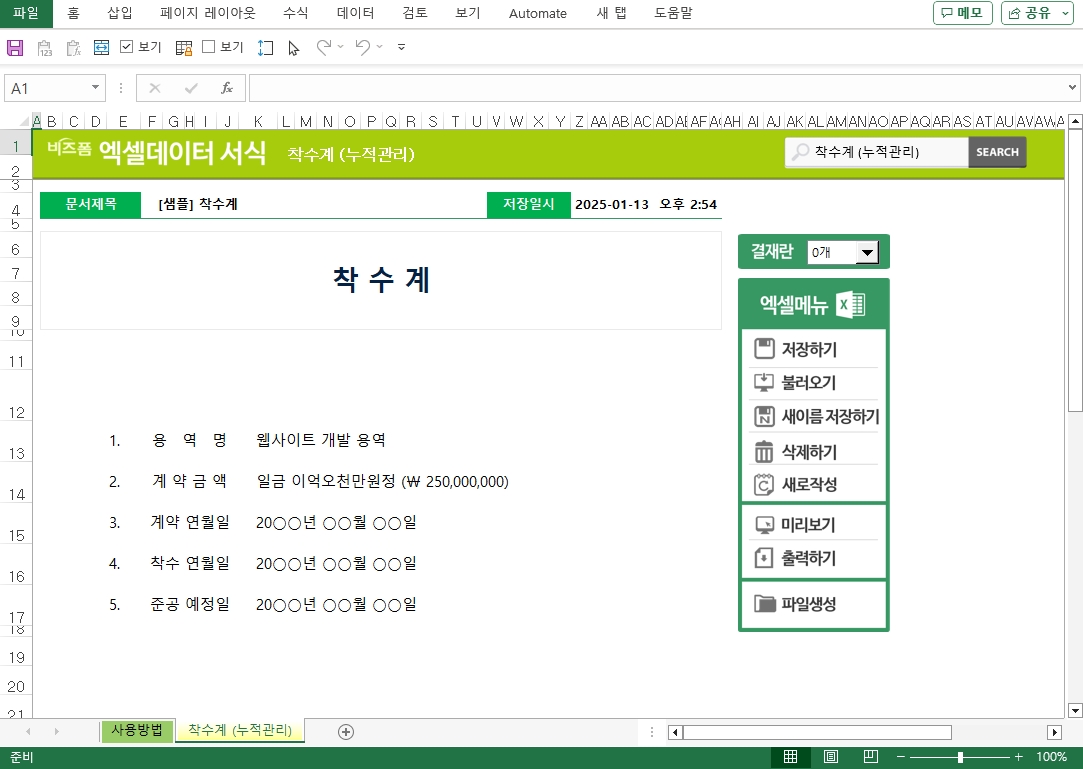Click the horizontal scrollbar thumb
This screenshot has height=769, width=1083.
coord(817,732)
